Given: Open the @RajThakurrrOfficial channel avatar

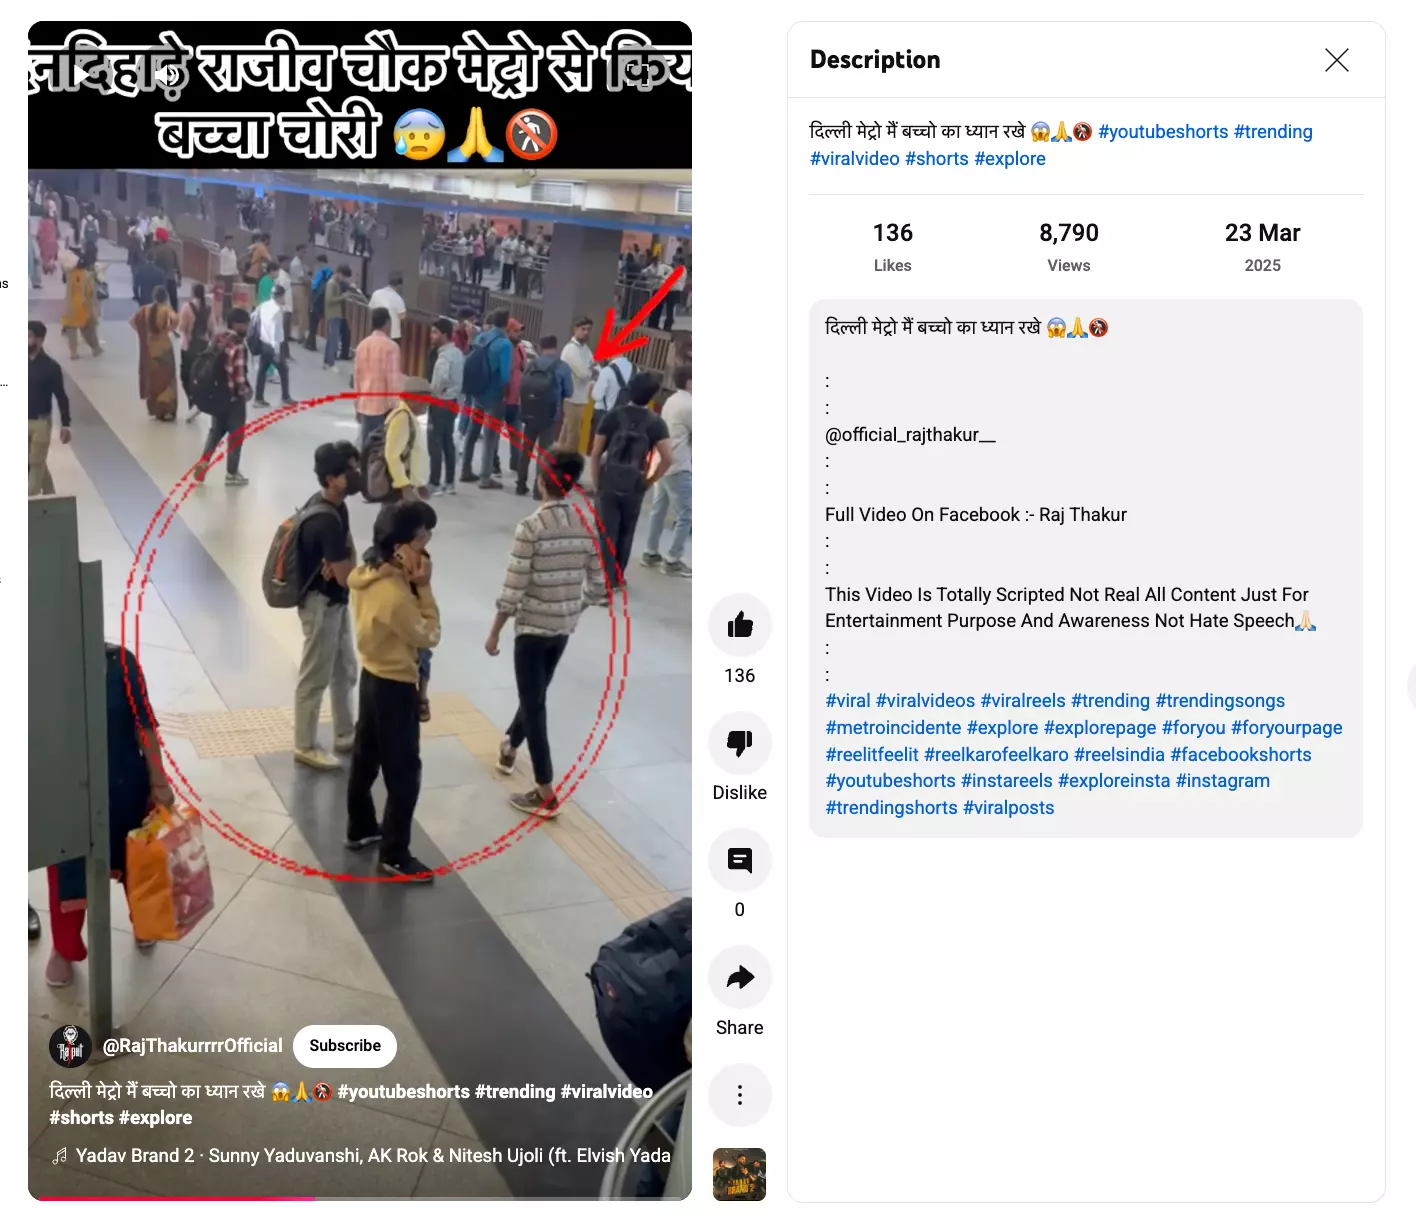Looking at the screenshot, I should (70, 1046).
